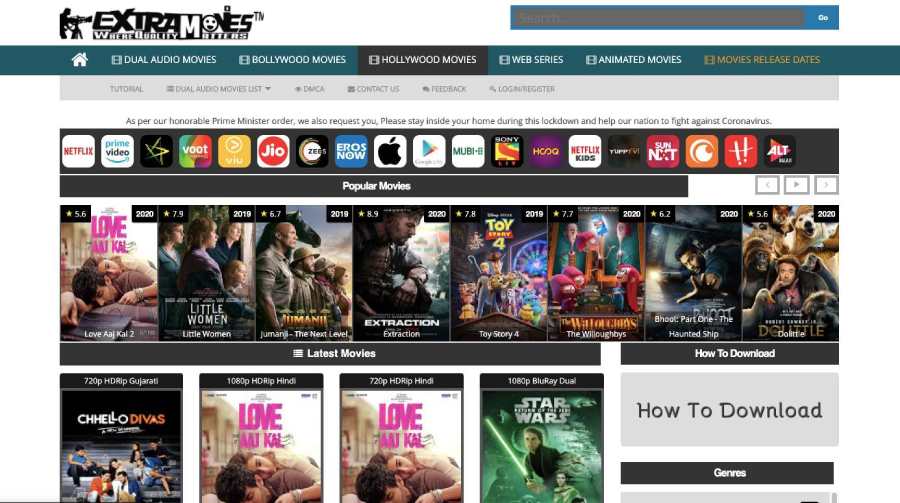900x503 pixels.
Task: Open the Eros Now icon
Action: [x=351, y=152]
